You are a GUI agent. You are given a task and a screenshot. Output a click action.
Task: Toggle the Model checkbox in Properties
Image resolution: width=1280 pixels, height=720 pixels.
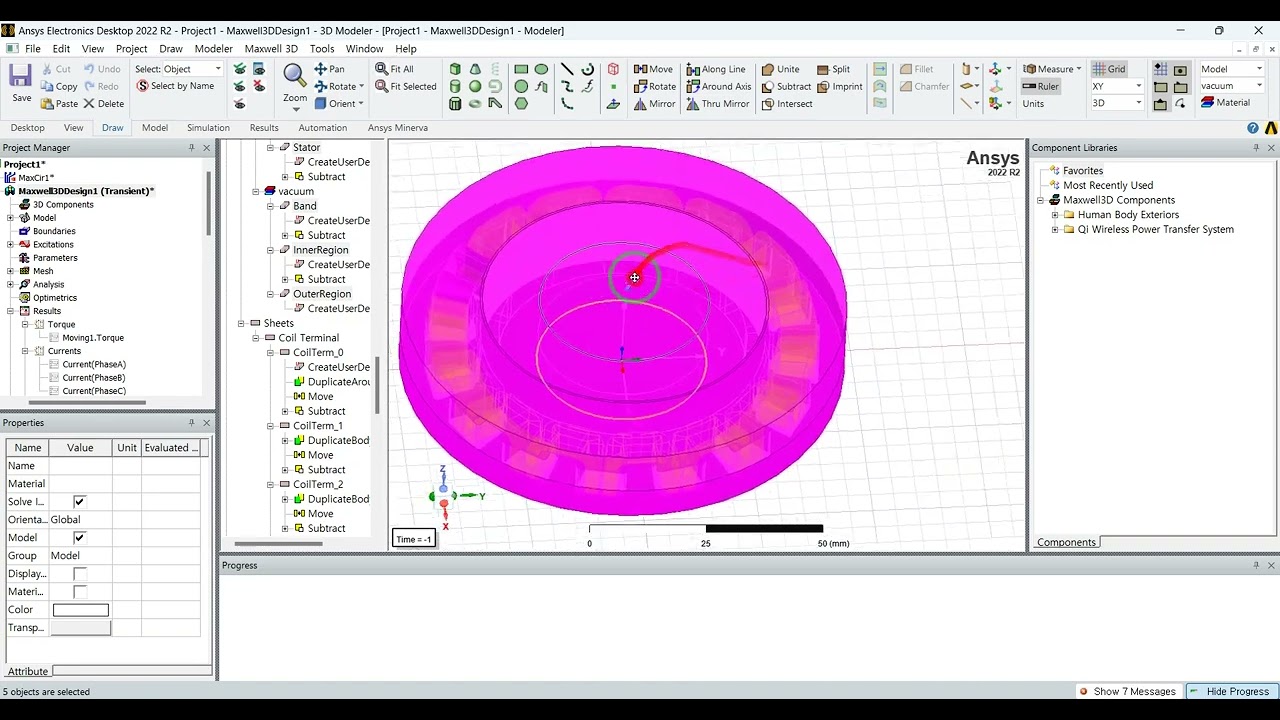[x=79, y=538]
